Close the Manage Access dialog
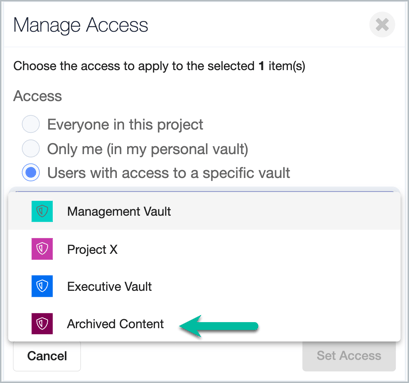The height and width of the screenshot is (383, 409). [x=382, y=25]
